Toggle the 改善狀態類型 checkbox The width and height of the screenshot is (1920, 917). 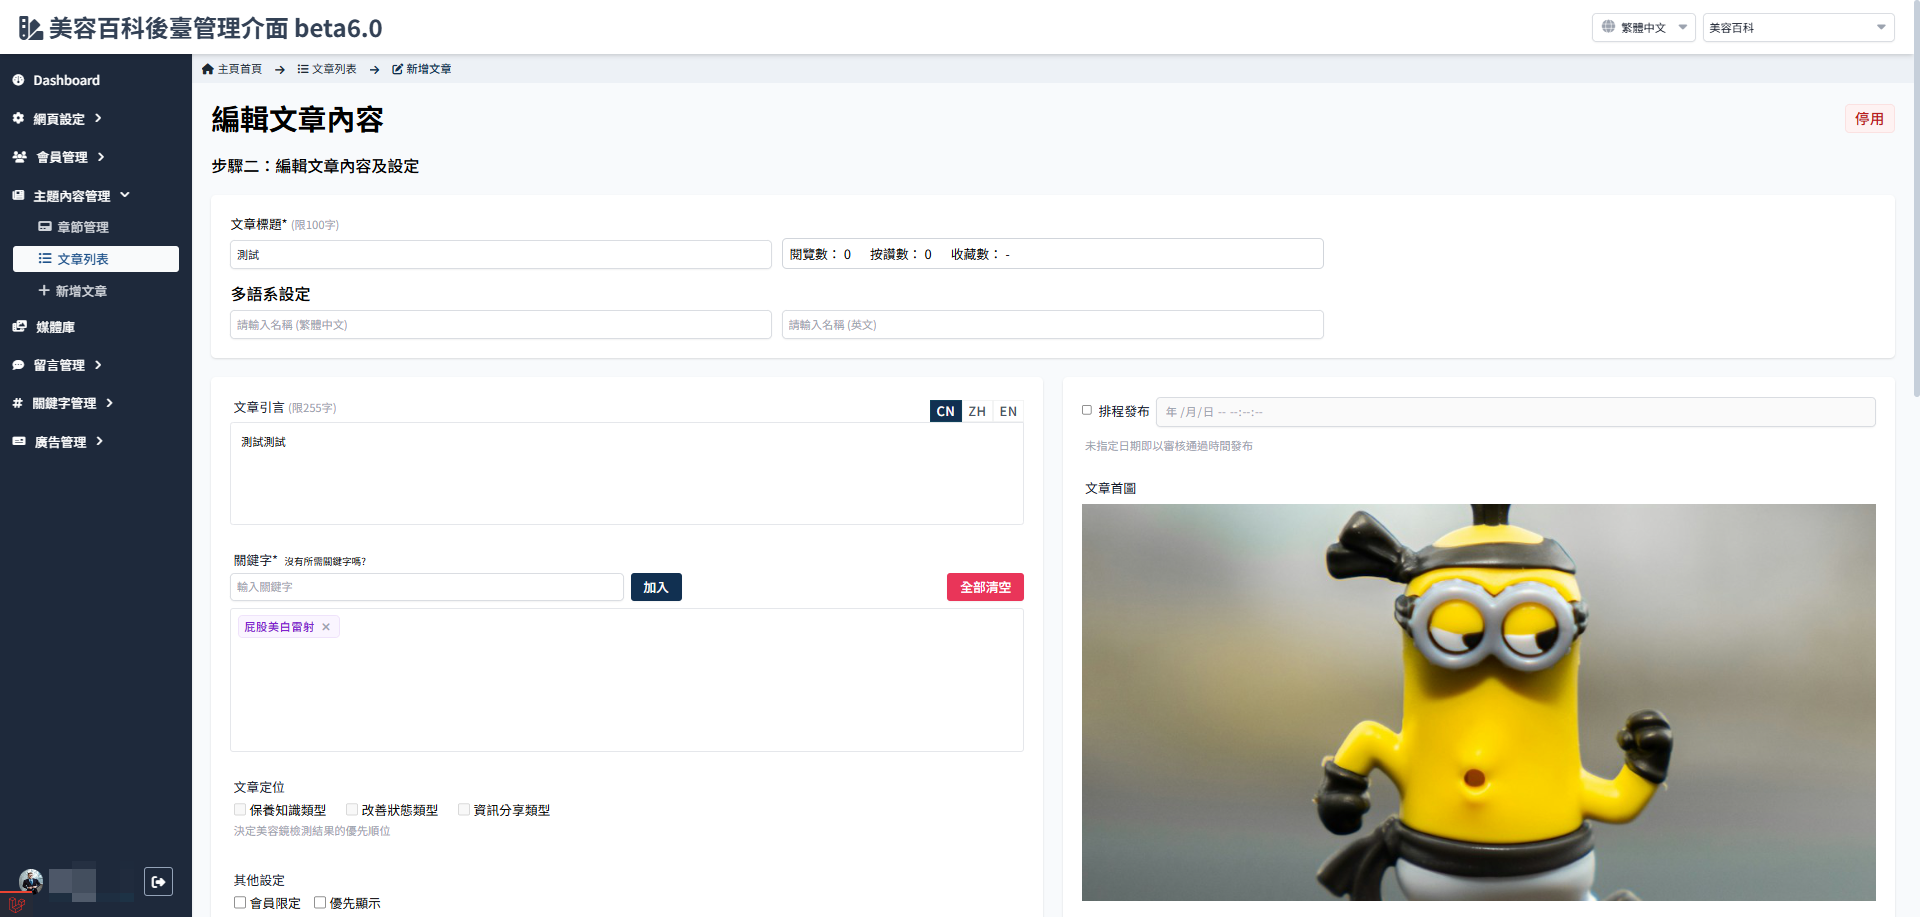coord(352,810)
